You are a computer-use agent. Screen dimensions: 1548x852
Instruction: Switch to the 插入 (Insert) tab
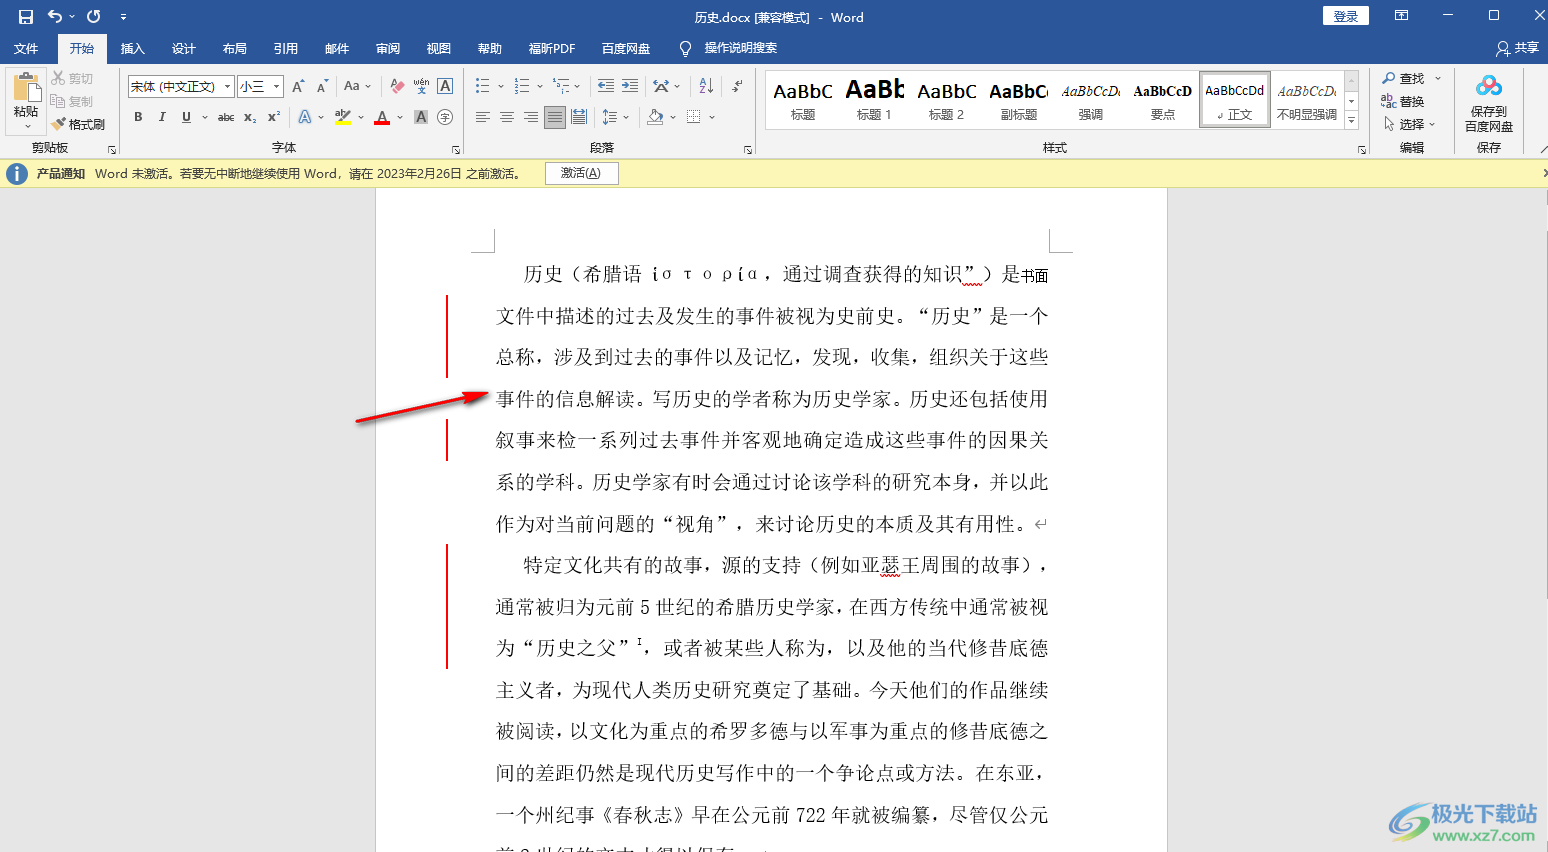[x=133, y=48]
